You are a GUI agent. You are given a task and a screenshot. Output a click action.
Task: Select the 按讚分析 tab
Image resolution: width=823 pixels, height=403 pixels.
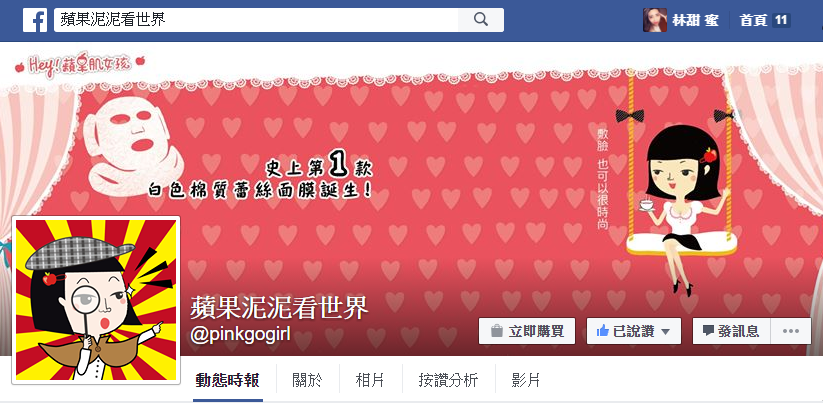pos(448,380)
